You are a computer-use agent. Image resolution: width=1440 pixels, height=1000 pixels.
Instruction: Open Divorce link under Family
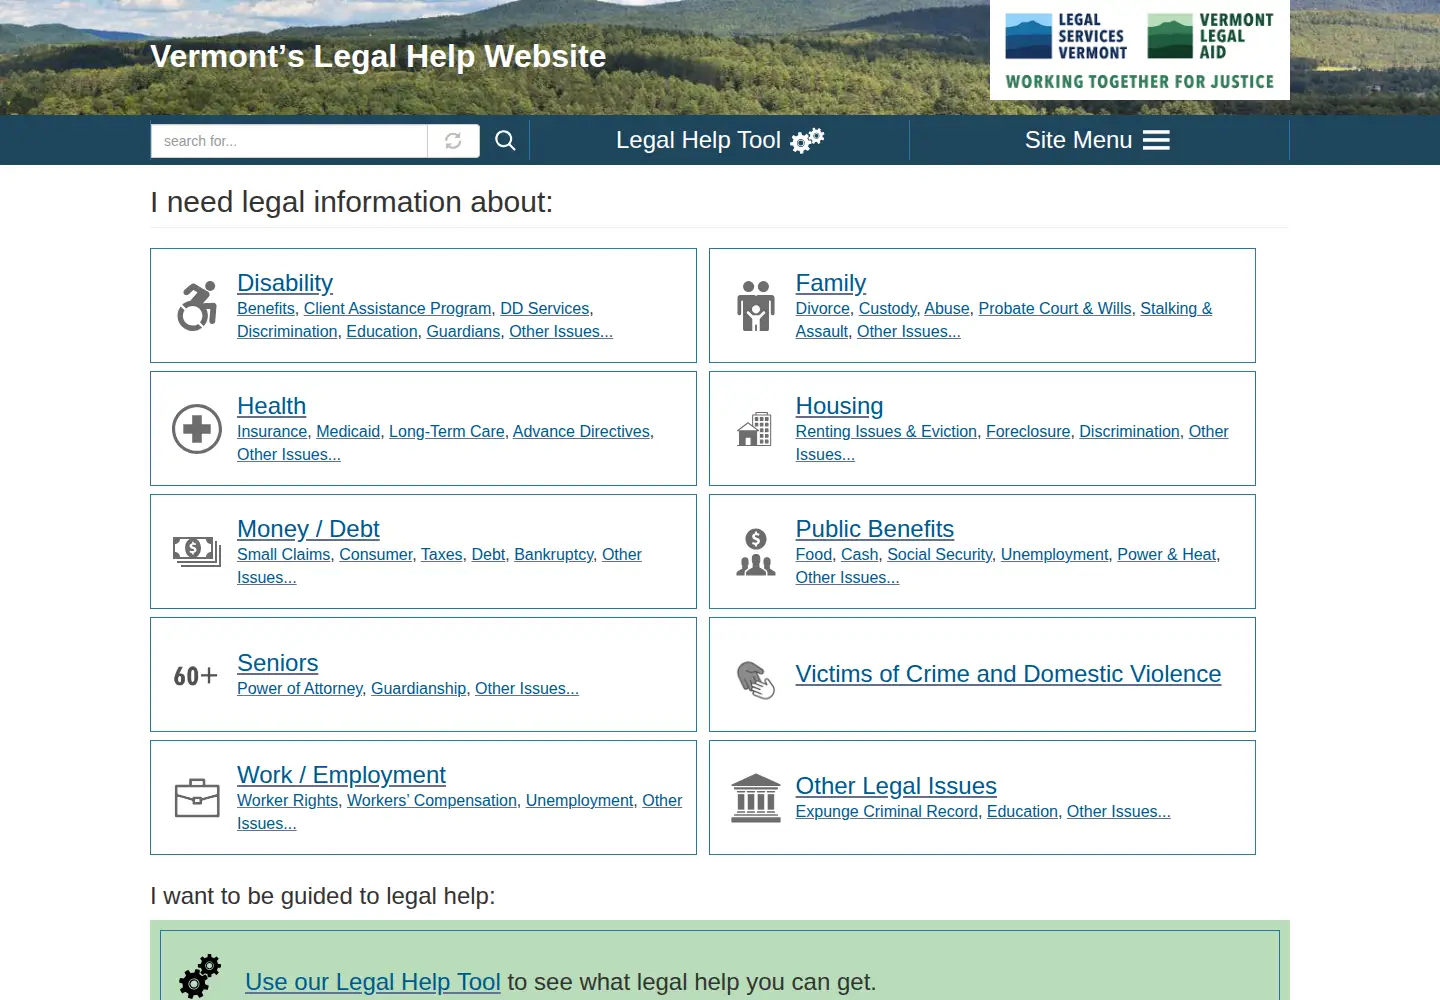click(823, 308)
